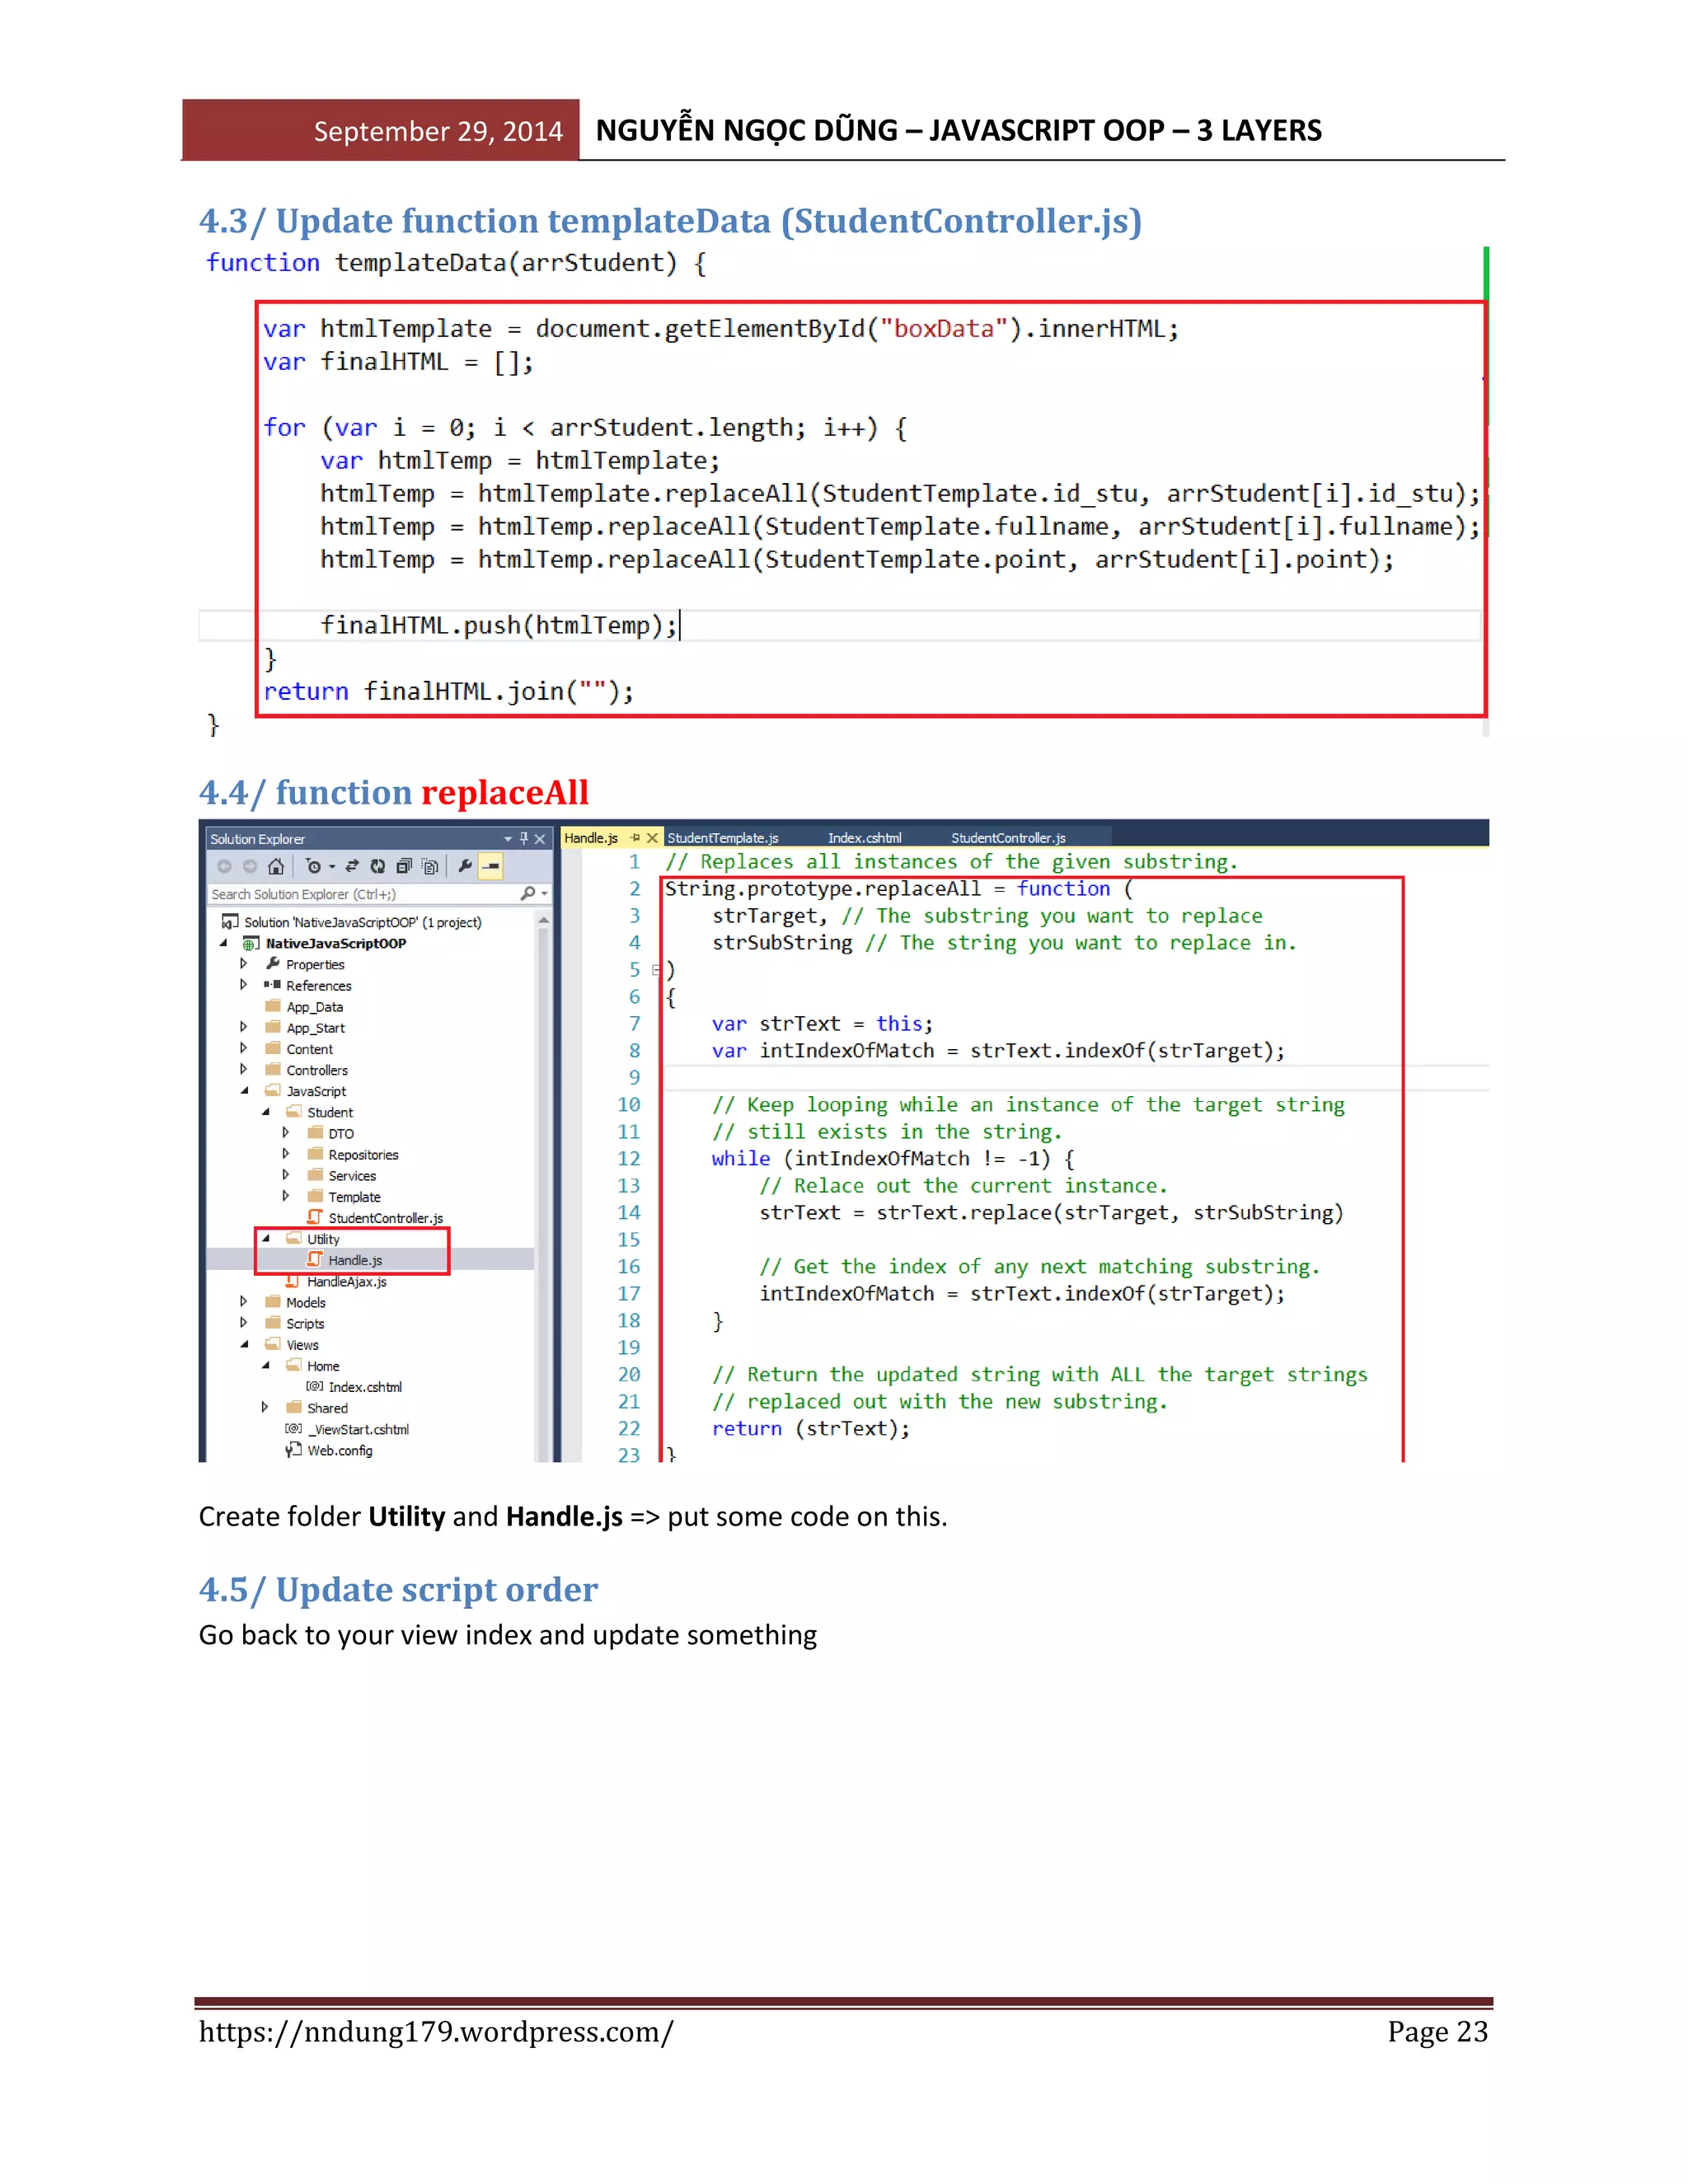Viewport: 1688px width, 2184px height.
Task: Expand the Models folder node
Action: [243, 1302]
